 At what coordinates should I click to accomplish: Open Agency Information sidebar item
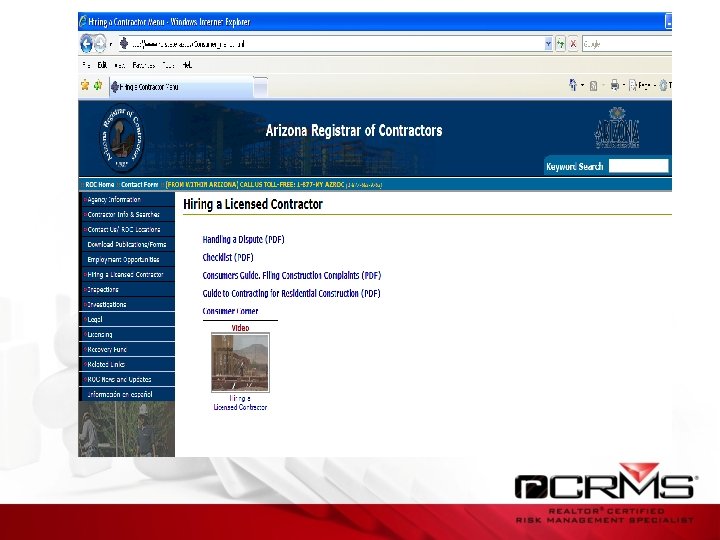pyautogui.click(x=128, y=200)
